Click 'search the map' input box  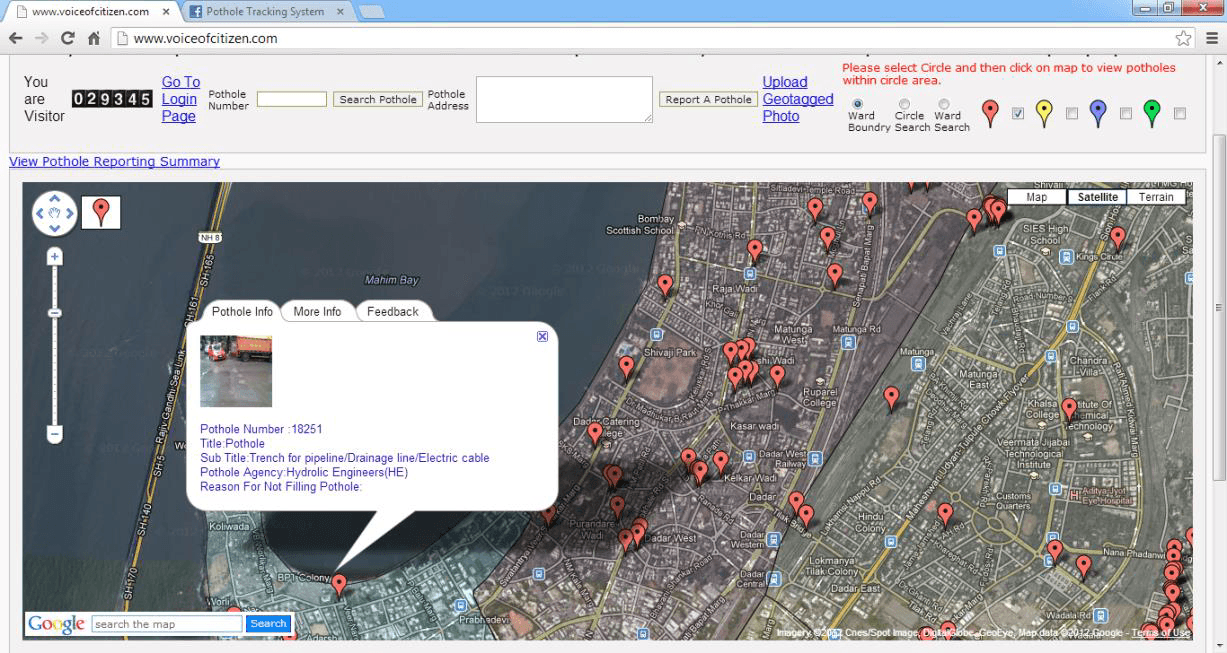coord(167,624)
